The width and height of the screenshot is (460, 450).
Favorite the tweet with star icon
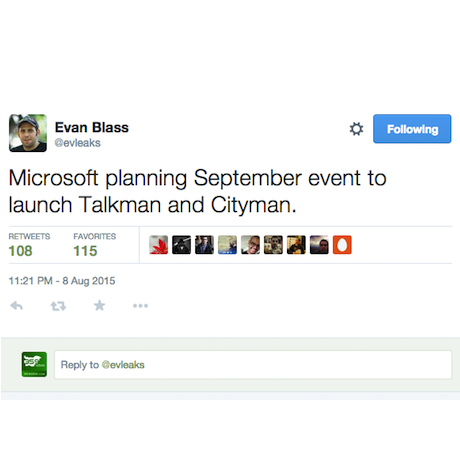coord(99,305)
